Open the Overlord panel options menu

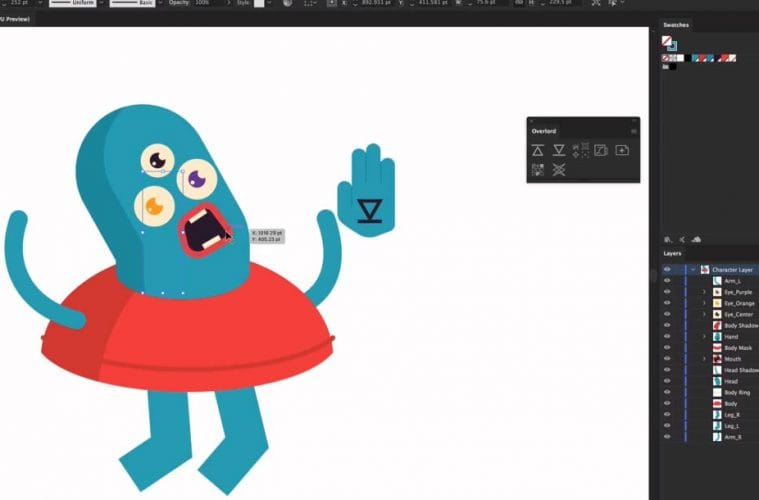pos(633,131)
